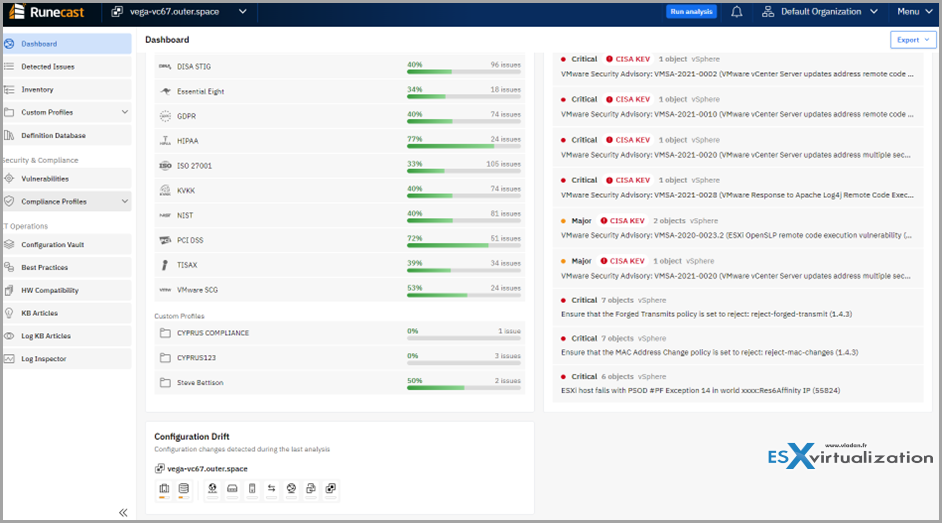Screen dimensions: 942x523
Task: Click Configuration Drift server tower icon
Action: 252,489
